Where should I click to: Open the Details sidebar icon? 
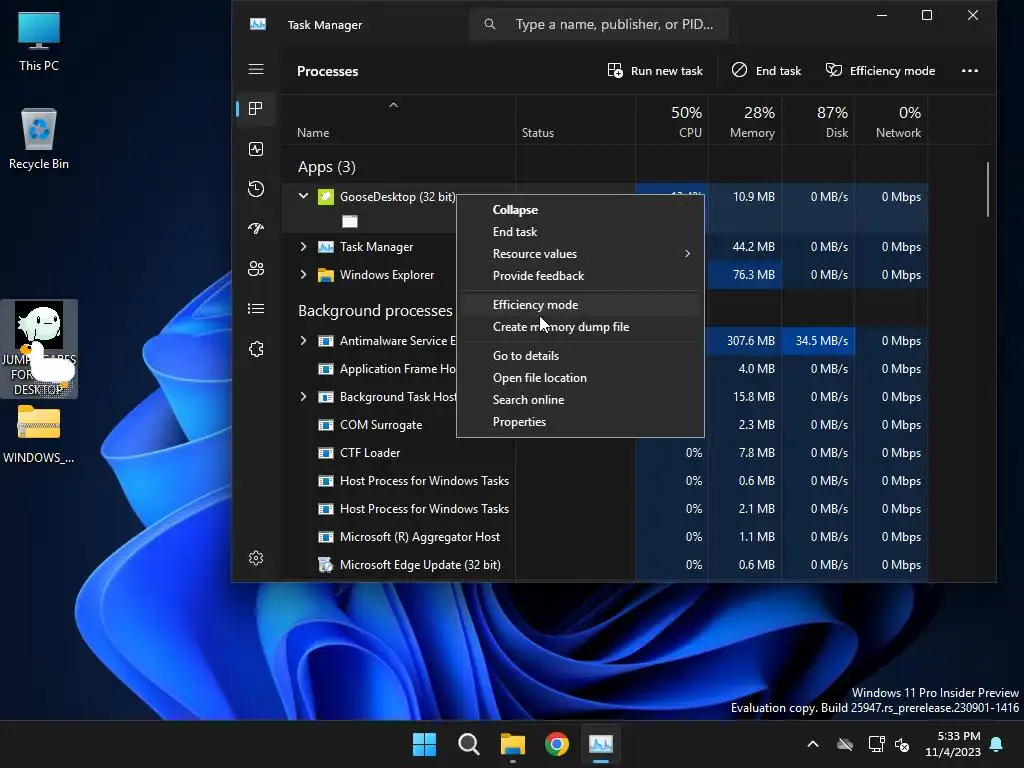[256, 309]
